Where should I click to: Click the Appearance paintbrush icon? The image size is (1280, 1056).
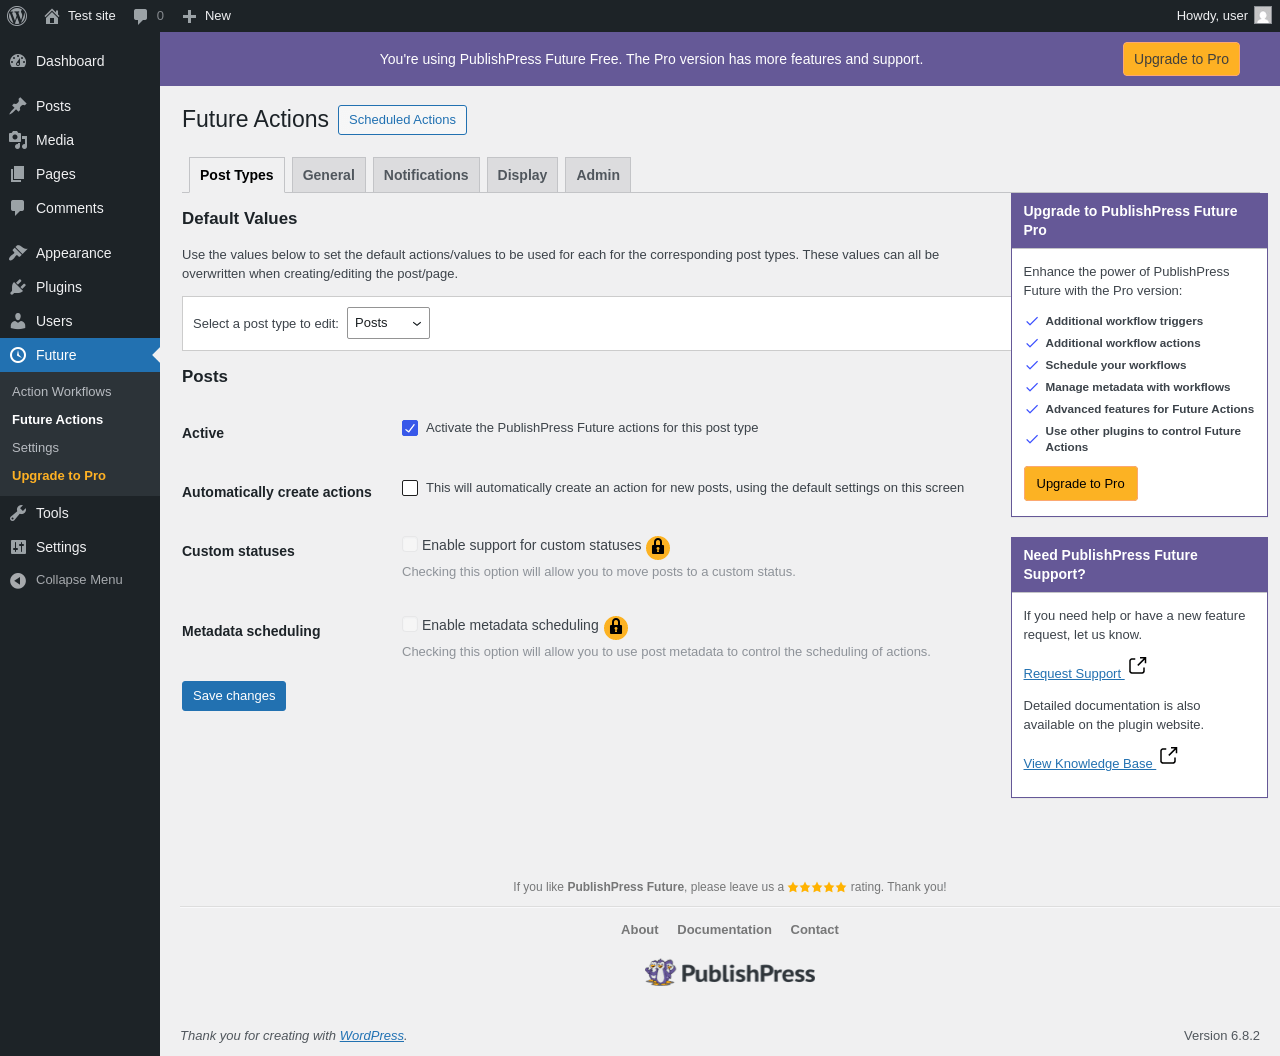(x=18, y=253)
